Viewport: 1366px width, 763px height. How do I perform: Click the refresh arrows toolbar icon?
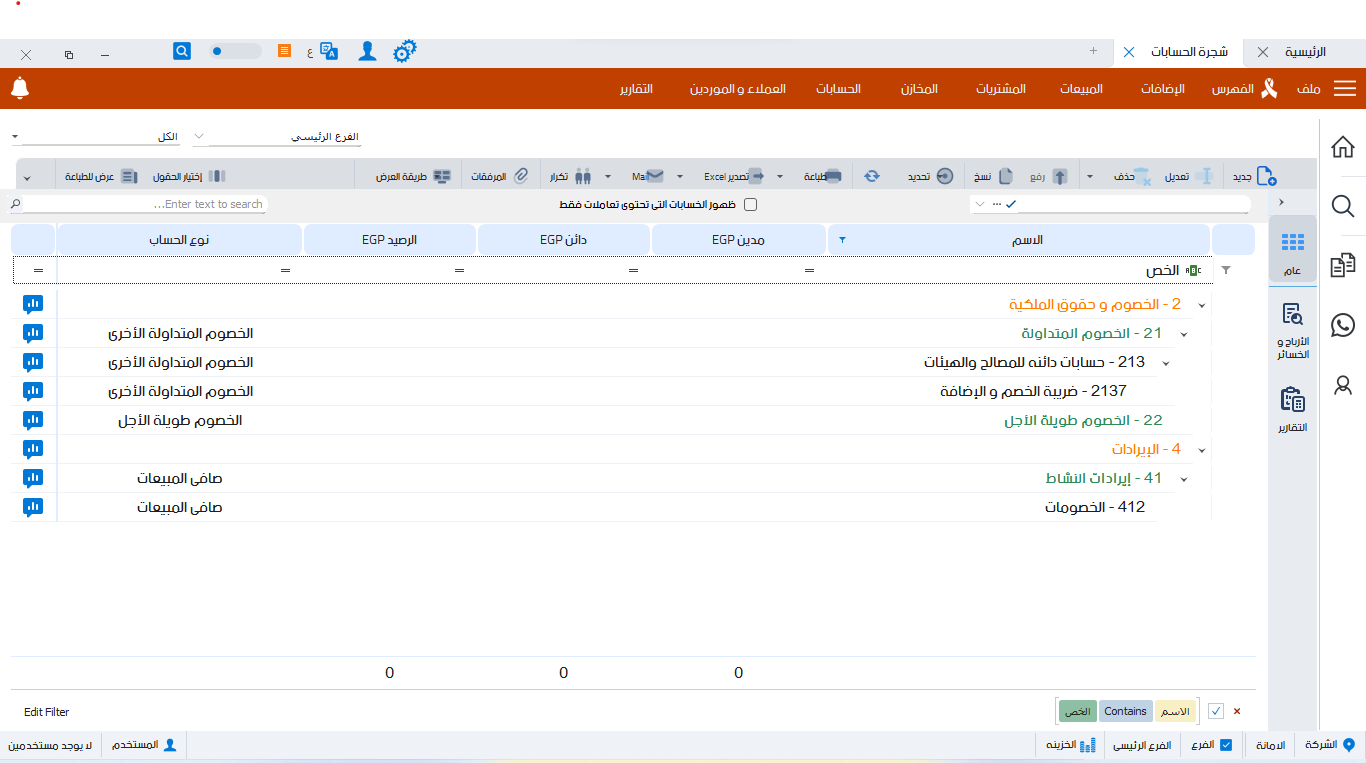tap(872, 176)
